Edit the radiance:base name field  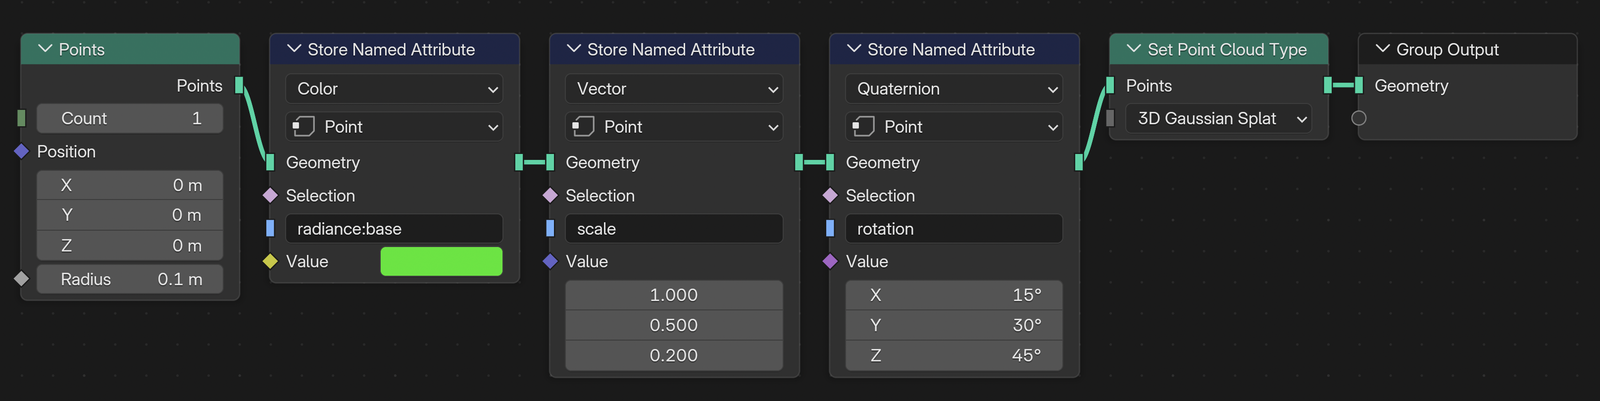click(x=394, y=229)
